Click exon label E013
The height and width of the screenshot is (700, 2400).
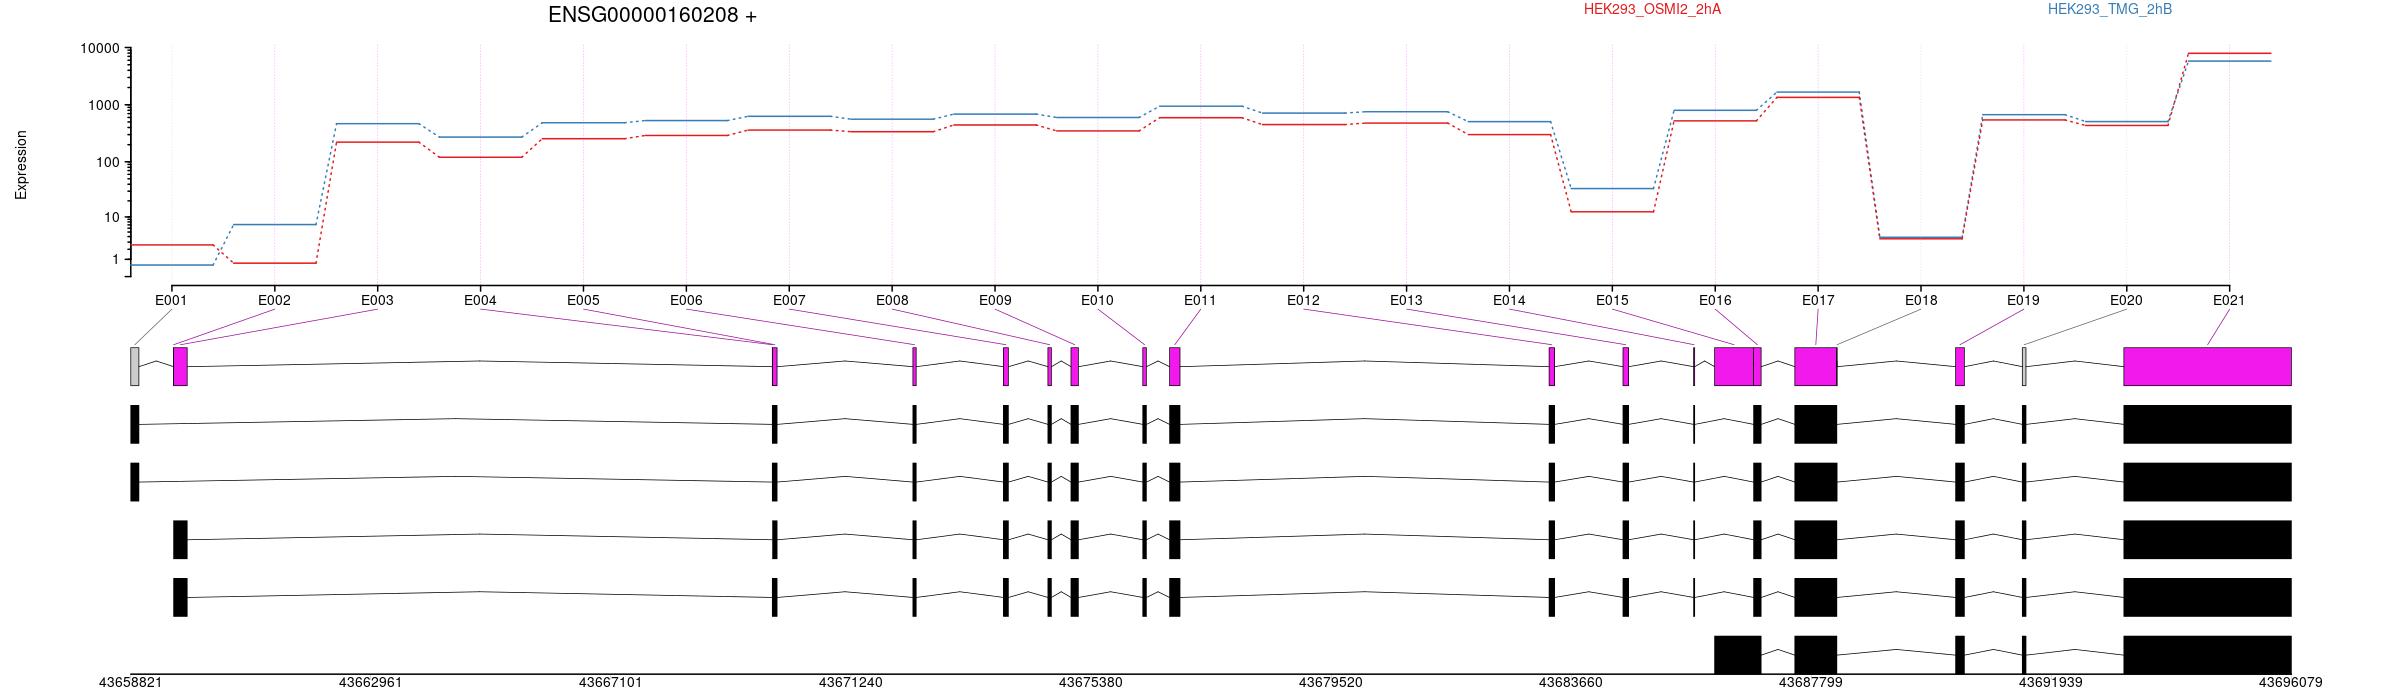[x=1406, y=300]
